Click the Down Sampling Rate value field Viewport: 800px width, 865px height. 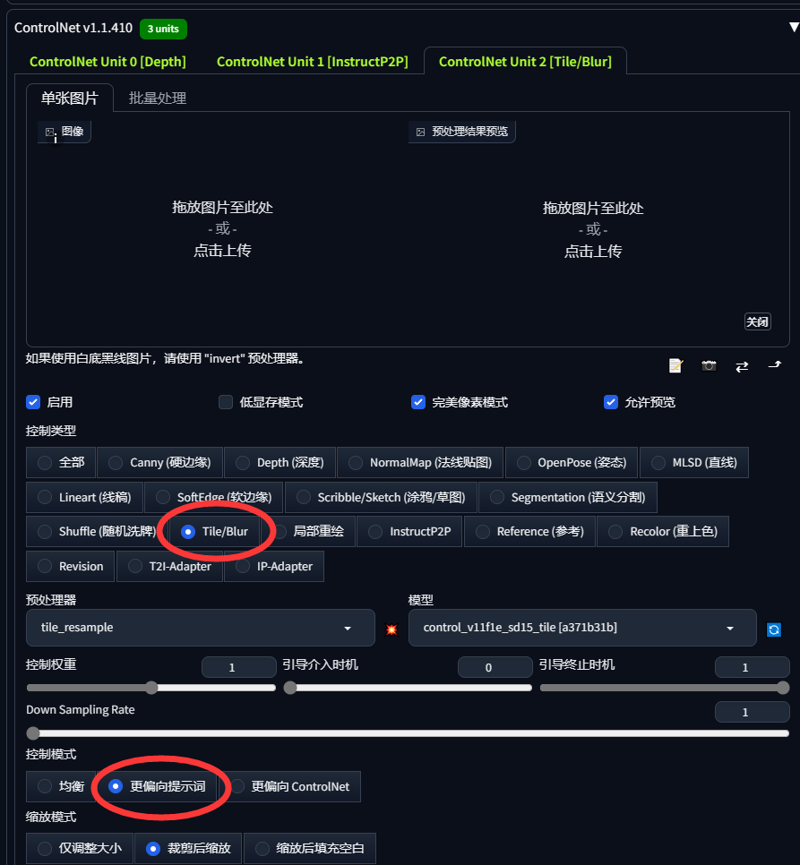coord(752,712)
